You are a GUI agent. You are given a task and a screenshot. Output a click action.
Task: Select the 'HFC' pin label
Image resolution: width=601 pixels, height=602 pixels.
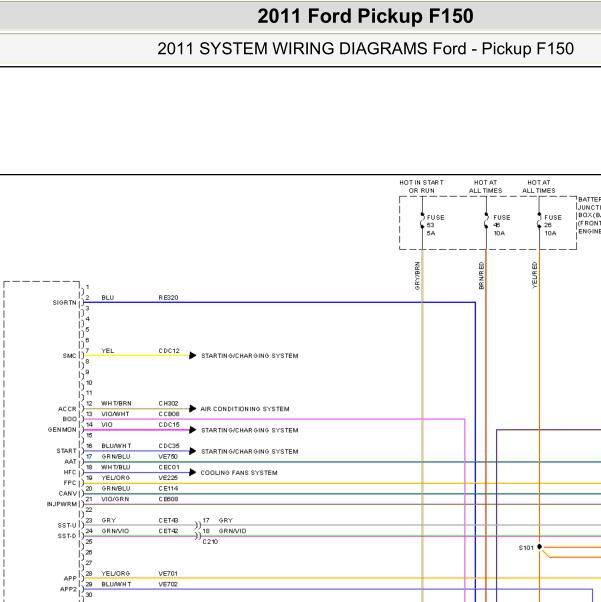[70, 472]
